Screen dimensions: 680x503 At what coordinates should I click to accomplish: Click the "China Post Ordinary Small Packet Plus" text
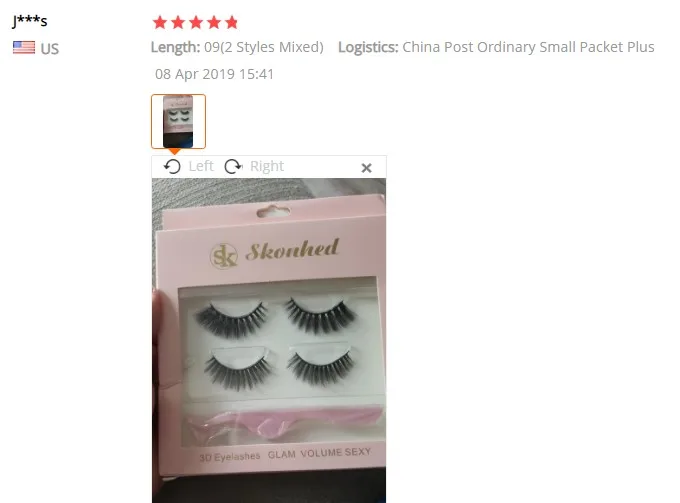[x=528, y=47]
